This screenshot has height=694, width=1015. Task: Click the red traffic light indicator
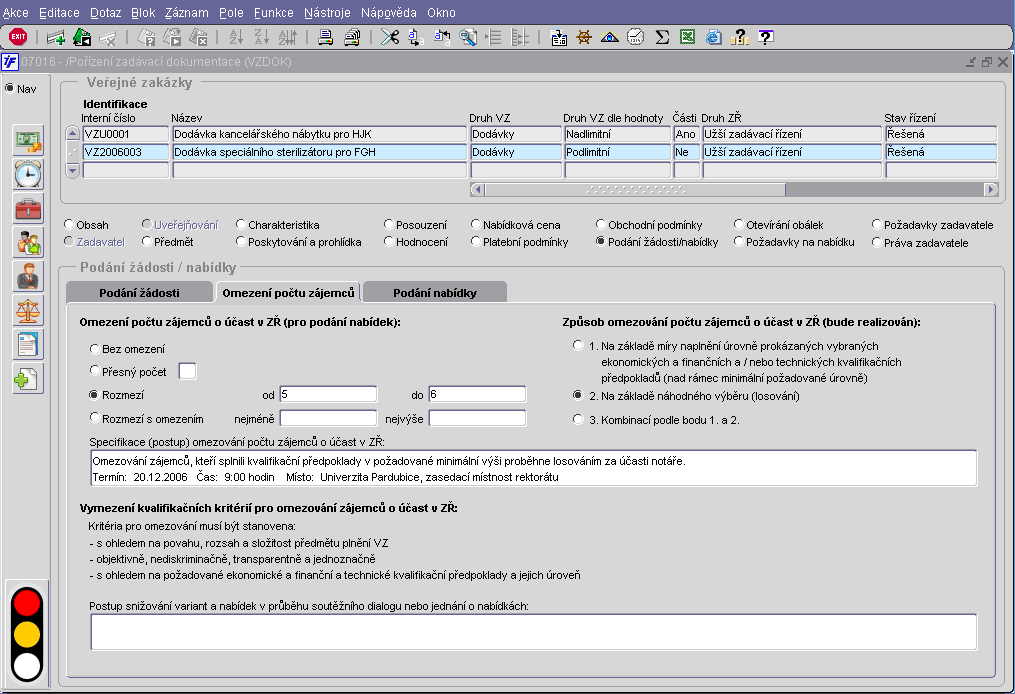pyautogui.click(x=28, y=603)
